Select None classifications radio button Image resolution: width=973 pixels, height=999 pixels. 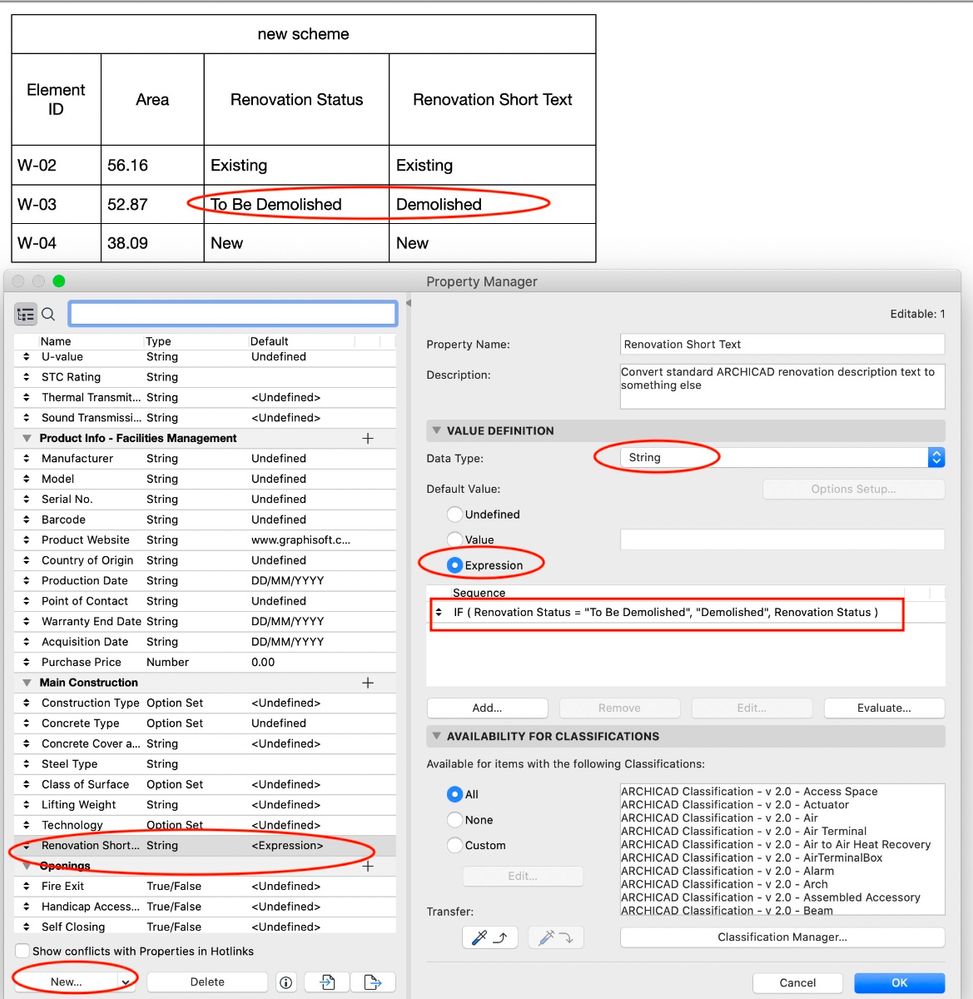pos(454,820)
